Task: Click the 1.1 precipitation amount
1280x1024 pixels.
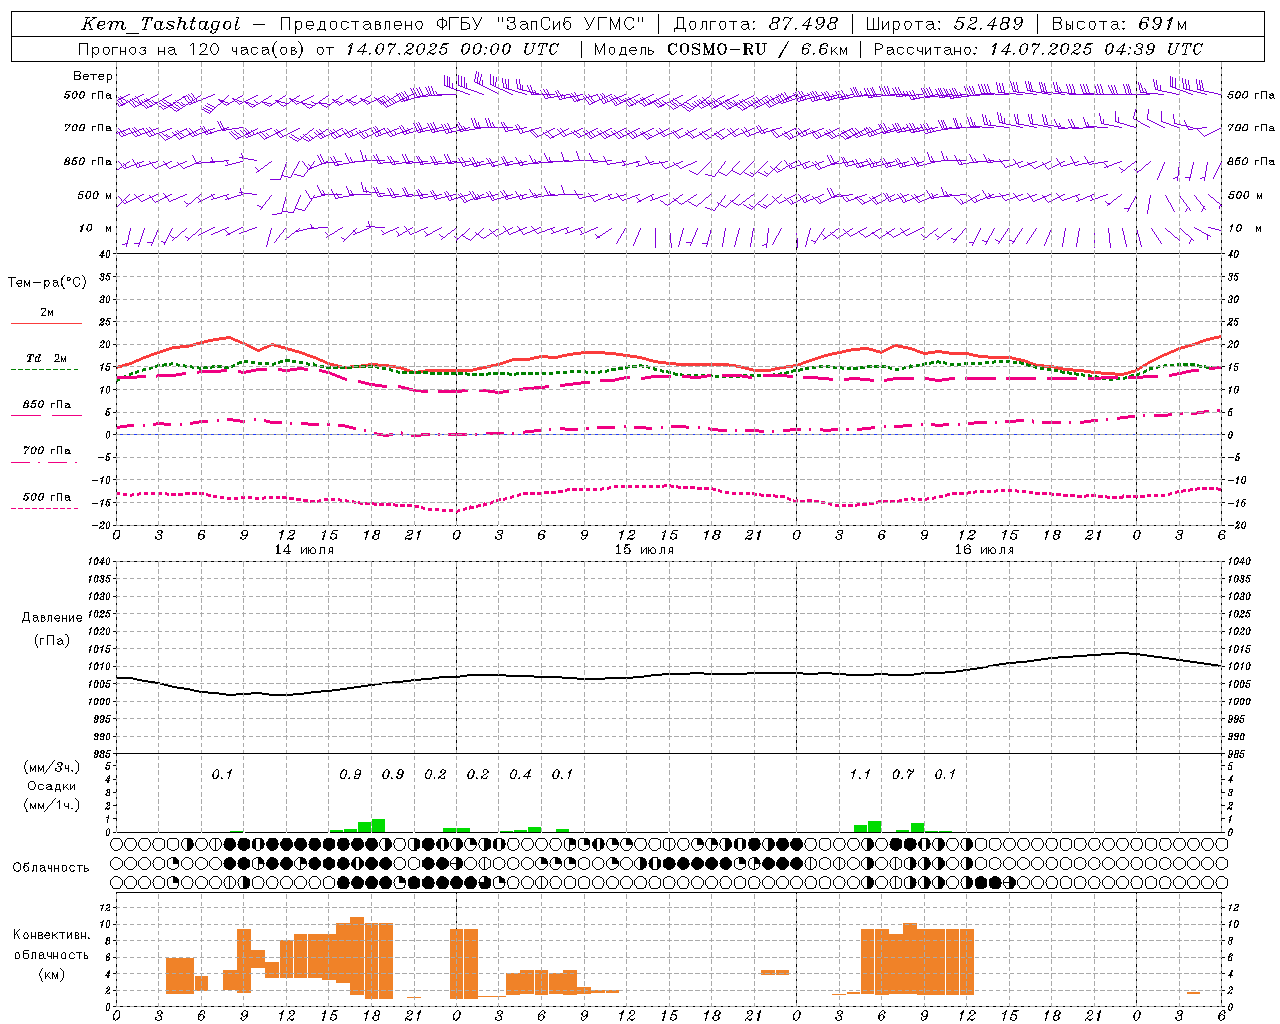Action: [860, 774]
